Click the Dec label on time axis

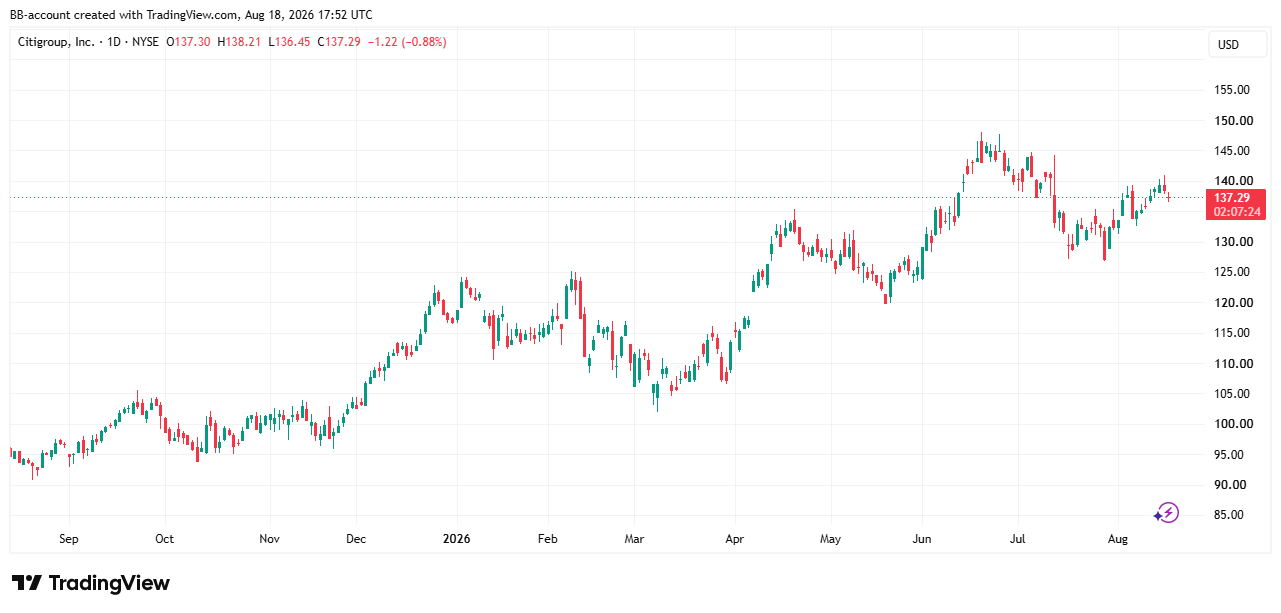point(356,539)
